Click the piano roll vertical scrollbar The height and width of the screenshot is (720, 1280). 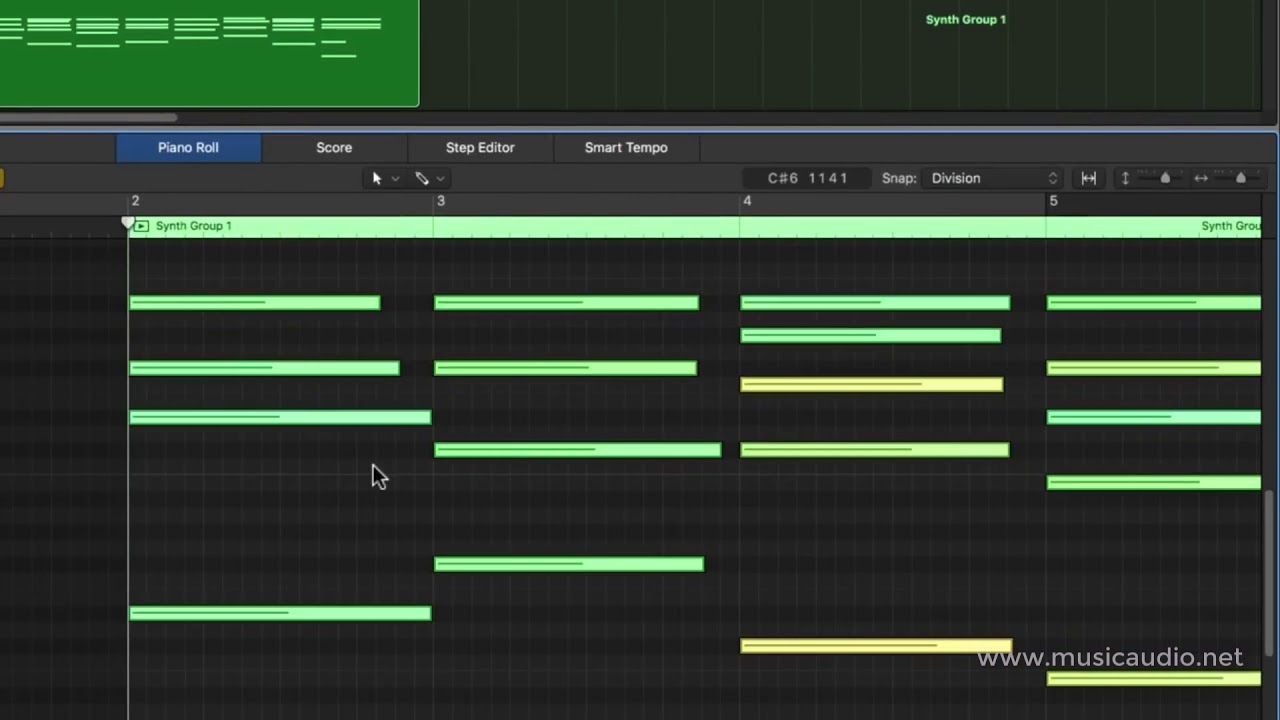click(1270, 575)
